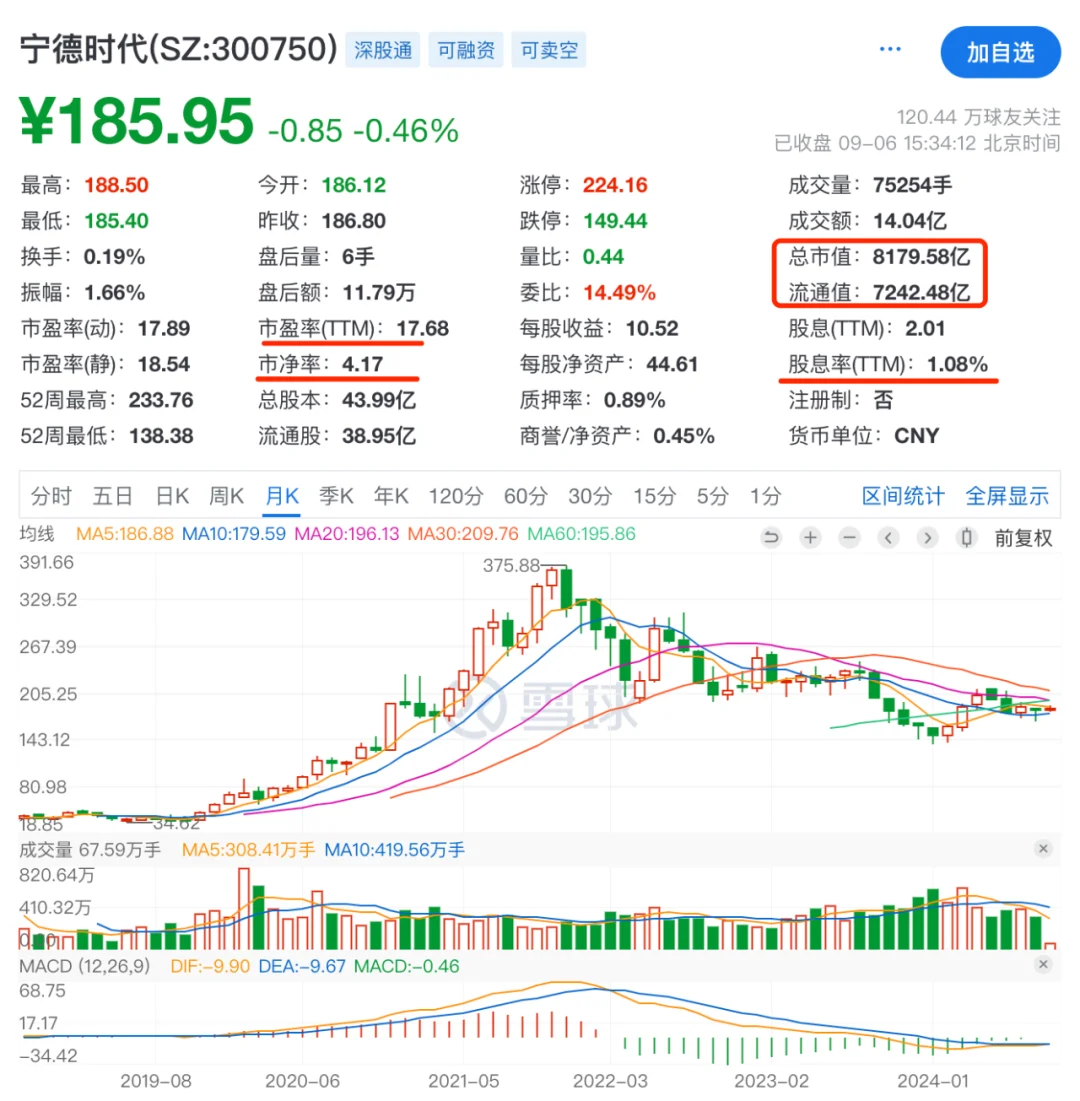Click the 货币单位 CNY value
1080x1101 pixels.
click(916, 436)
